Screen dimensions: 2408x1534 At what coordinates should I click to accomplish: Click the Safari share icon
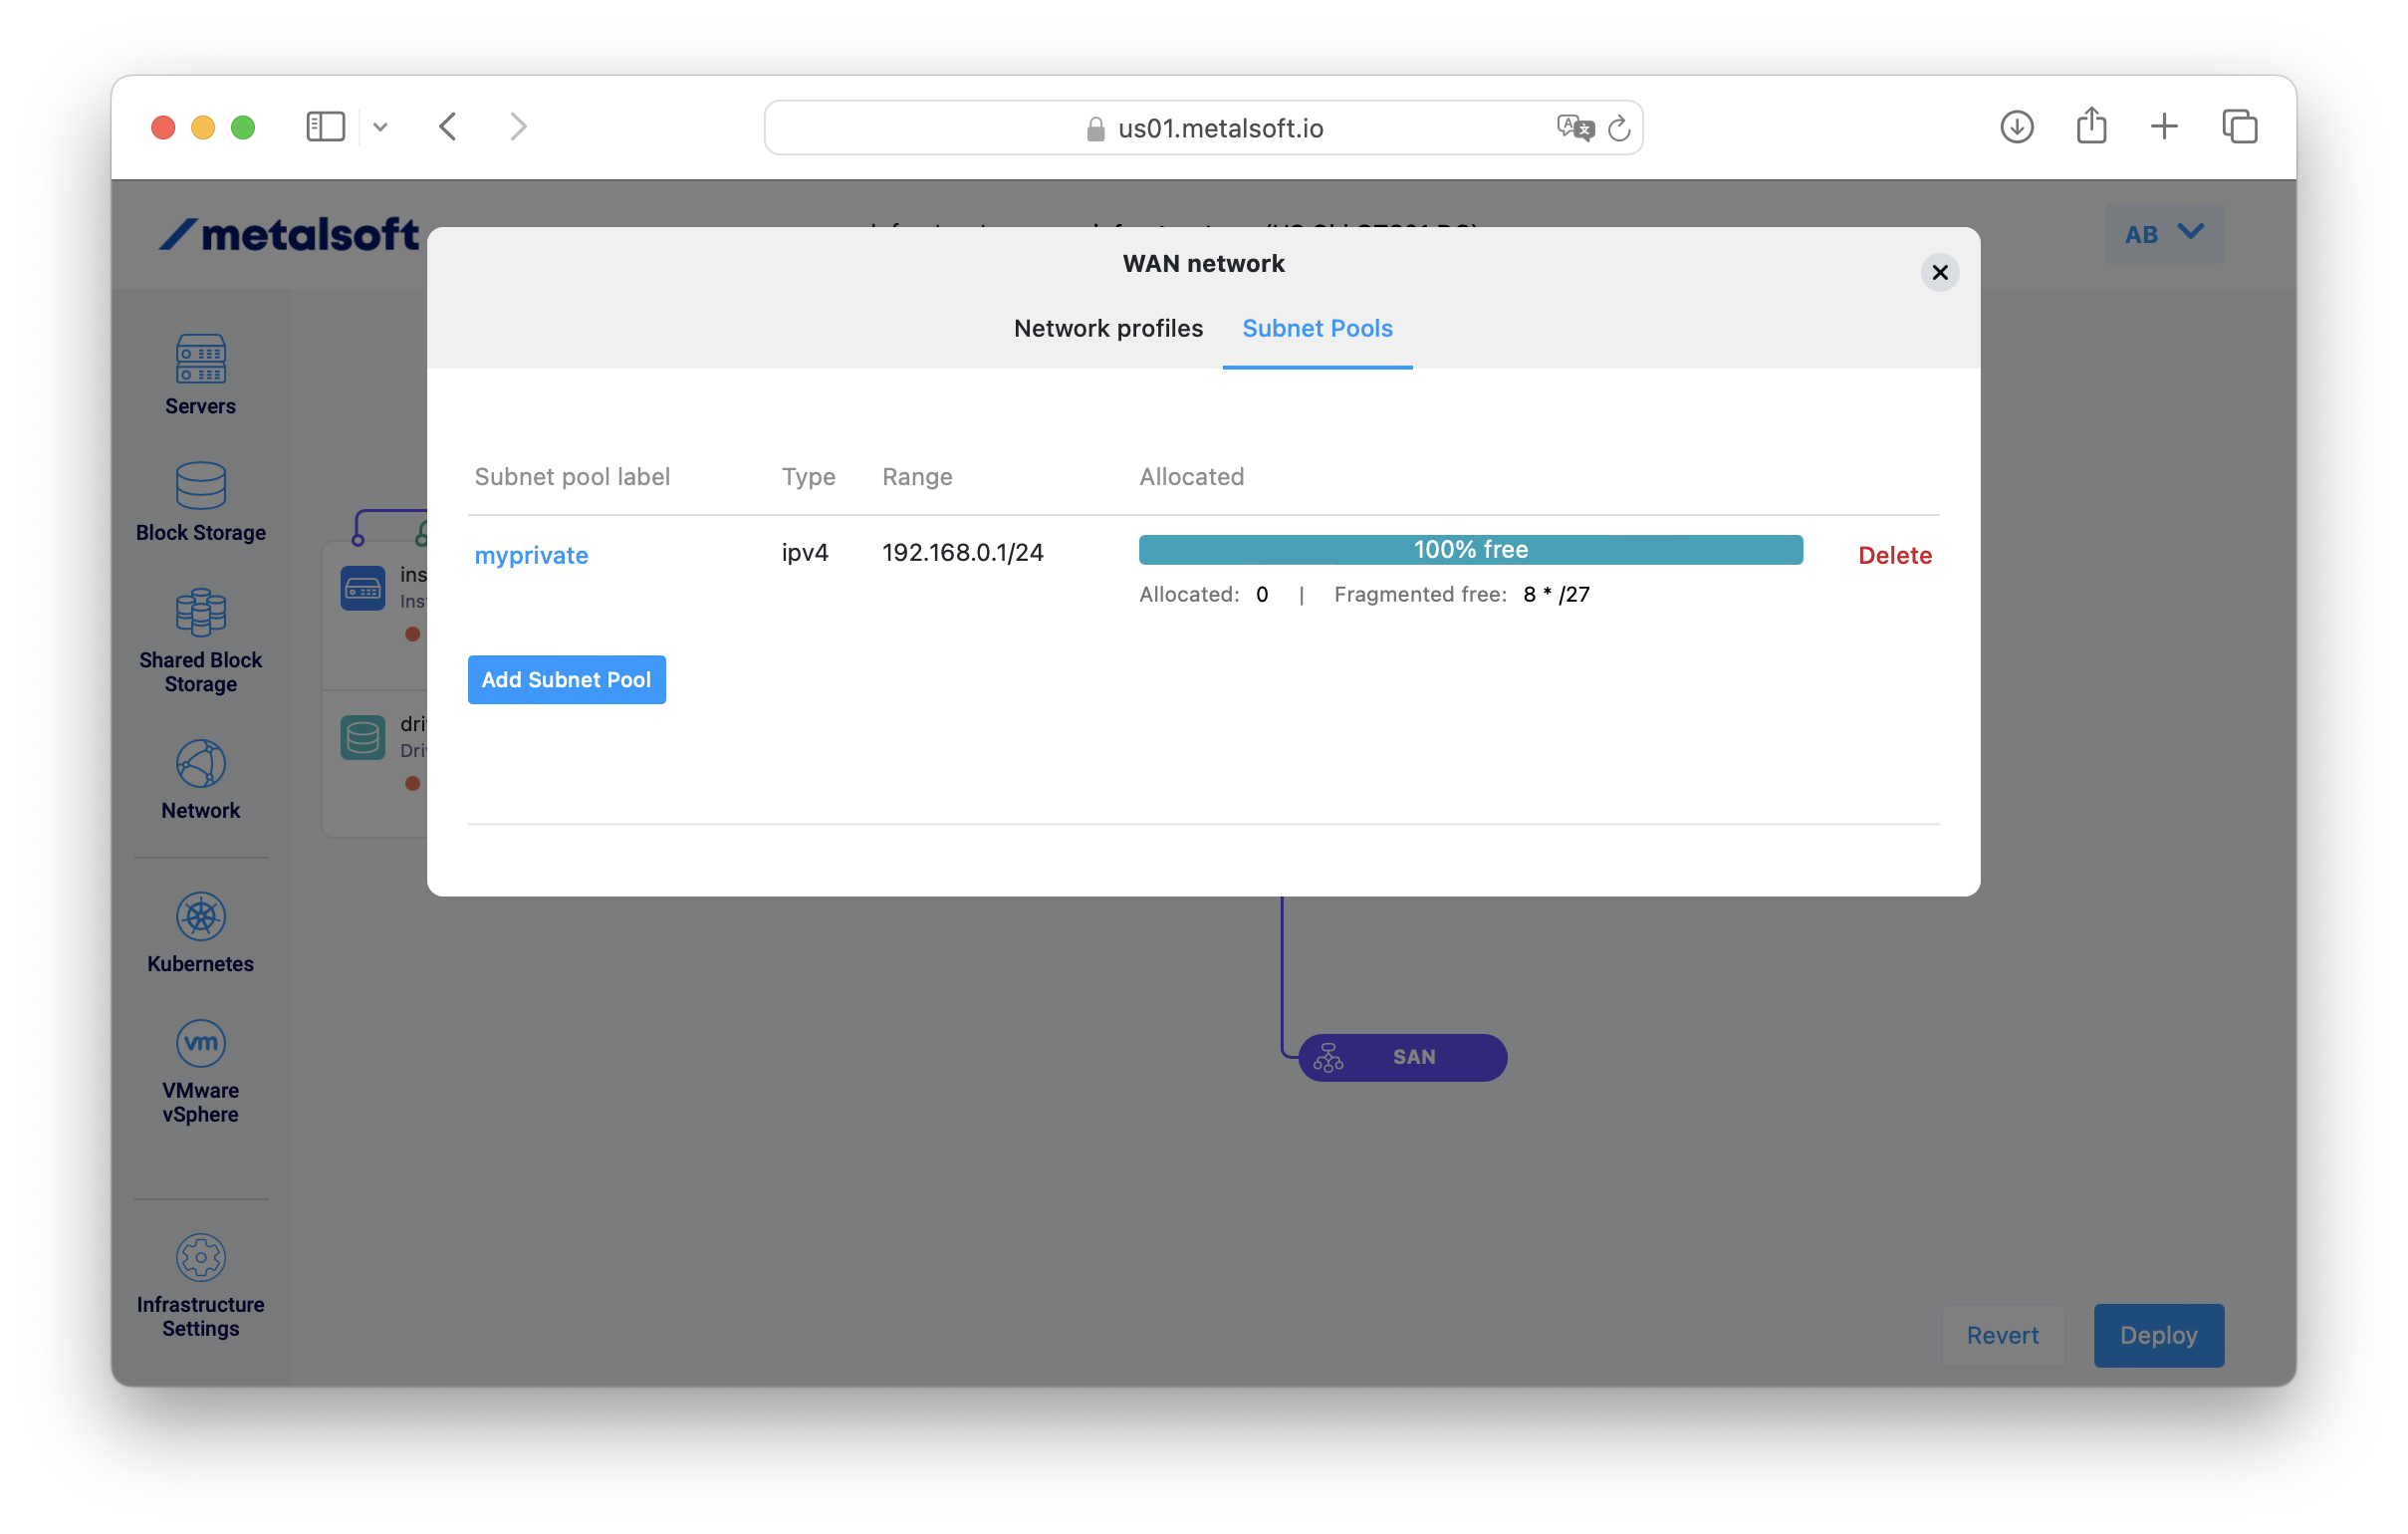point(2091,127)
